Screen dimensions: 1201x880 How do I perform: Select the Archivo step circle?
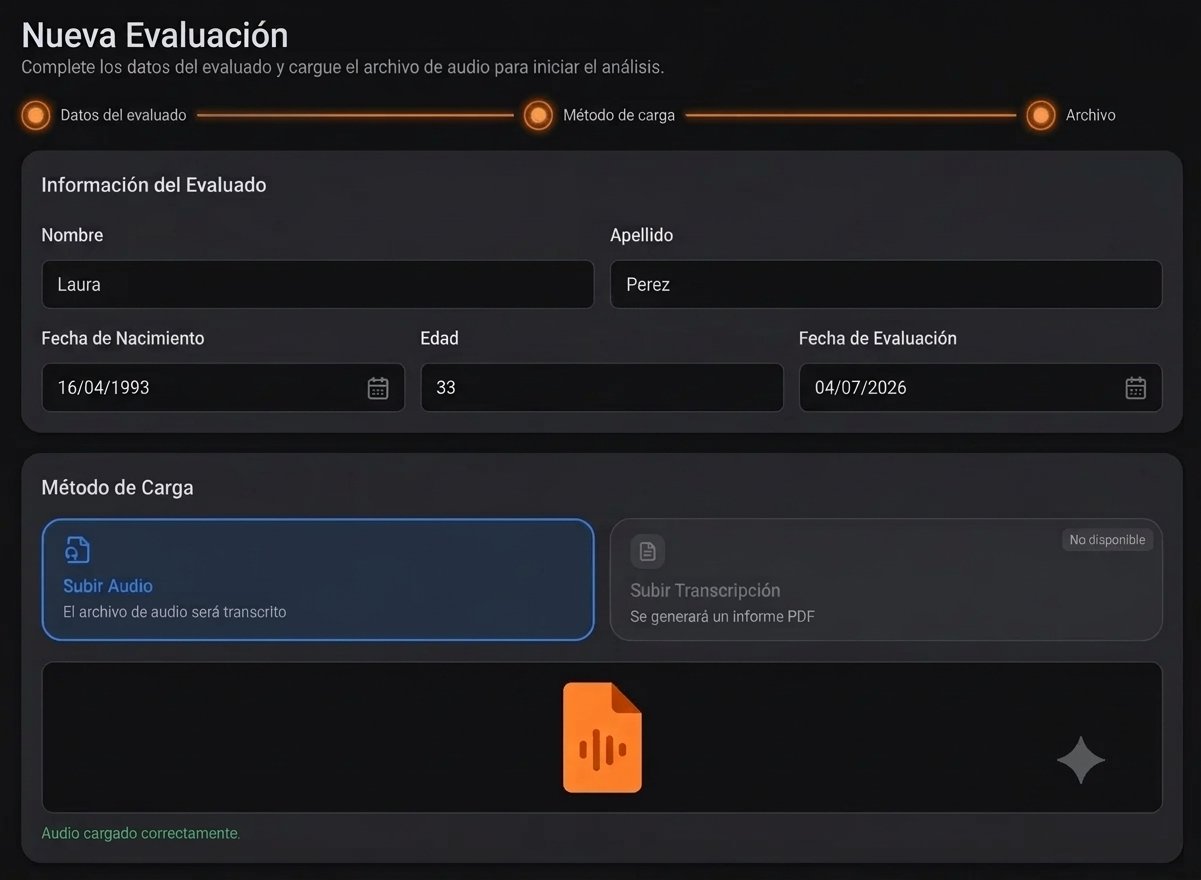[1041, 115]
